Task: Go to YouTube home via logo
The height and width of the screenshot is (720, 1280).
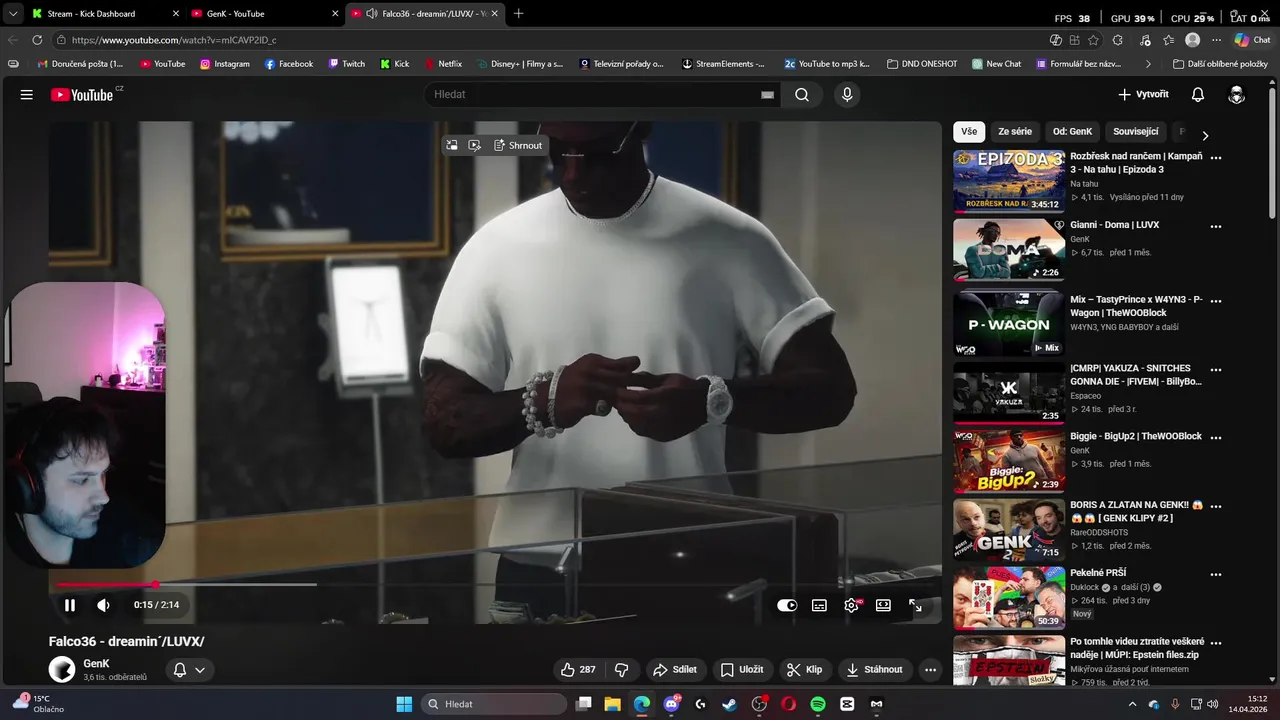Action: [x=84, y=95]
